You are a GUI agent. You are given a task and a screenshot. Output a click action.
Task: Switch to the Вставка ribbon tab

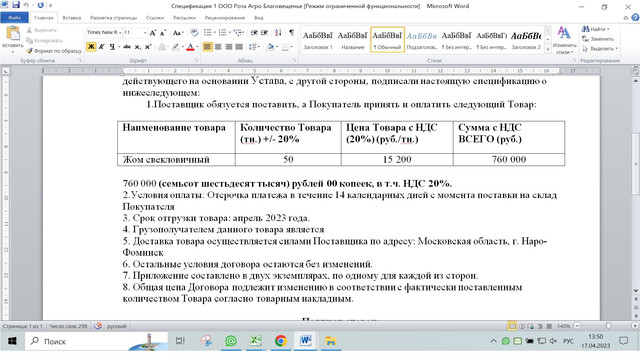[72, 18]
